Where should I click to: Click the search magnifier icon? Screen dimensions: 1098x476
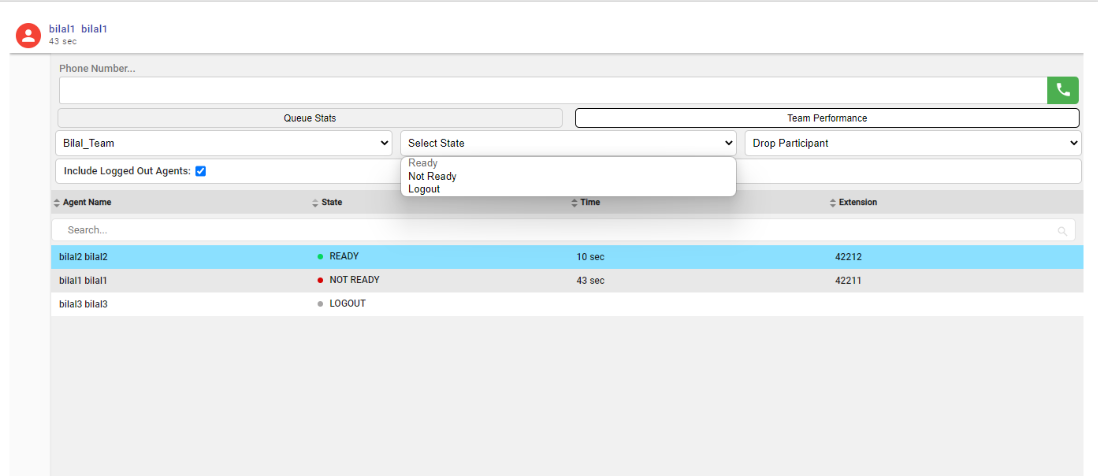1062,231
